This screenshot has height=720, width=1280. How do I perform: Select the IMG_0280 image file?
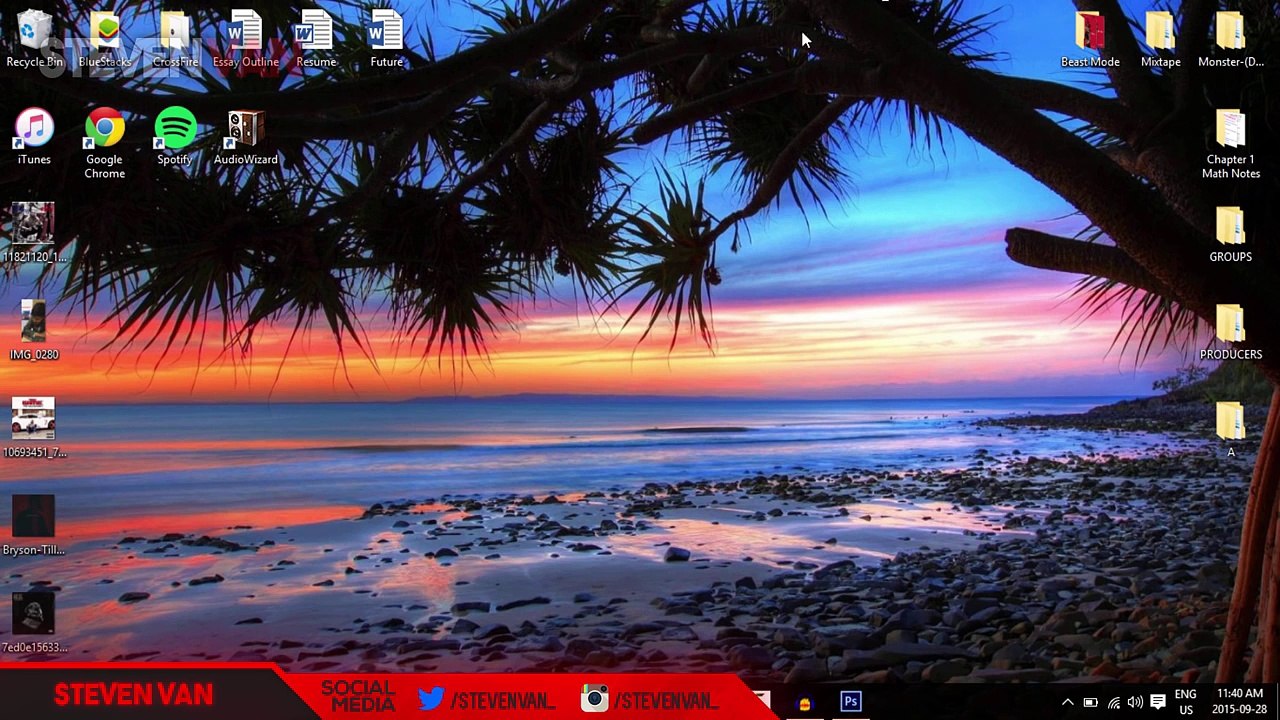click(x=34, y=331)
